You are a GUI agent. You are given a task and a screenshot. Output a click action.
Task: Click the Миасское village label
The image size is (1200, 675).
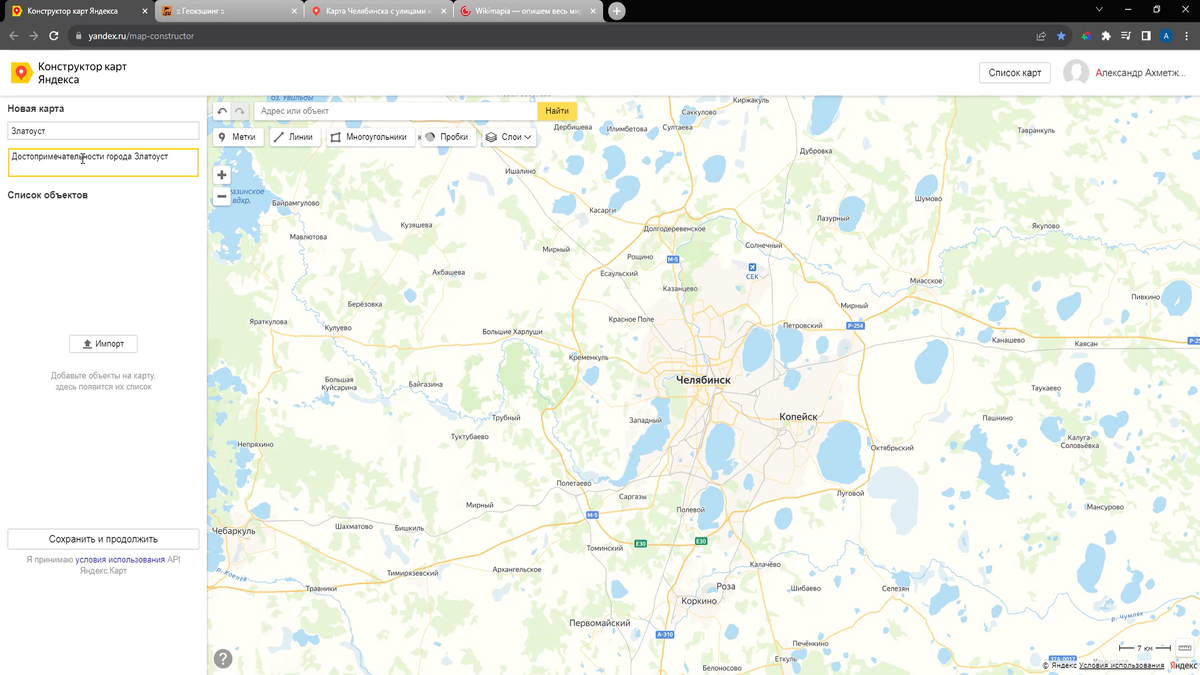pyautogui.click(x=926, y=281)
